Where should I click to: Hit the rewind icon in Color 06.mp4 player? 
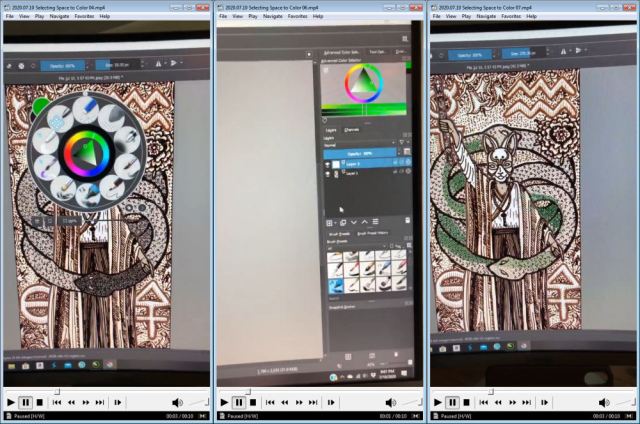(286, 402)
